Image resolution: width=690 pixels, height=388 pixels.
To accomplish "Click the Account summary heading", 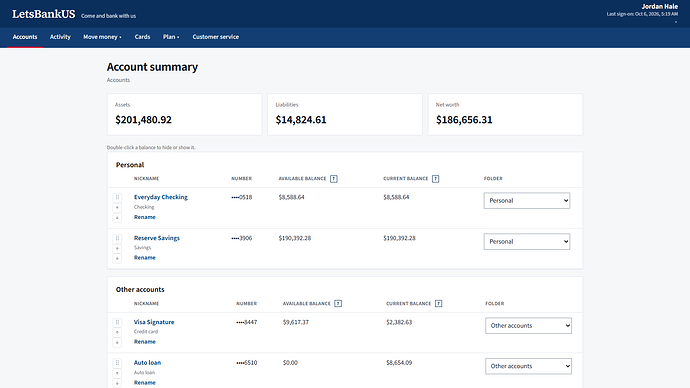I will [152, 67].
